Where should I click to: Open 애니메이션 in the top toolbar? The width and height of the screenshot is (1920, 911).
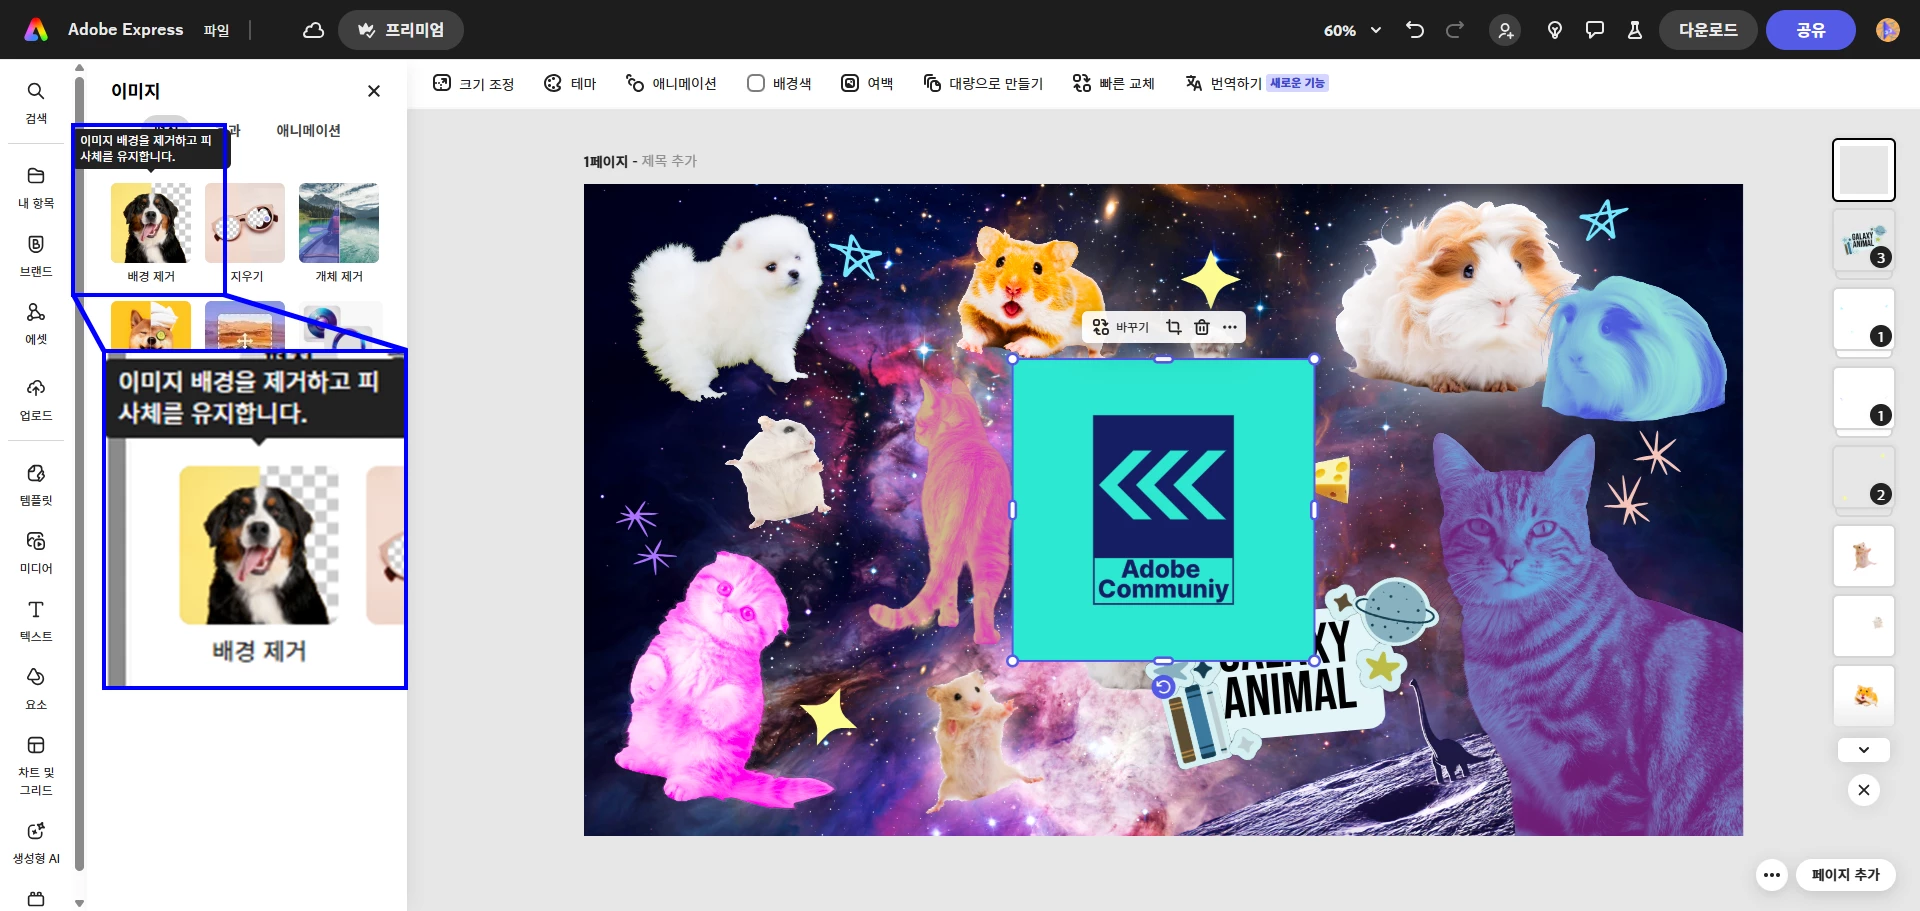[x=671, y=83]
